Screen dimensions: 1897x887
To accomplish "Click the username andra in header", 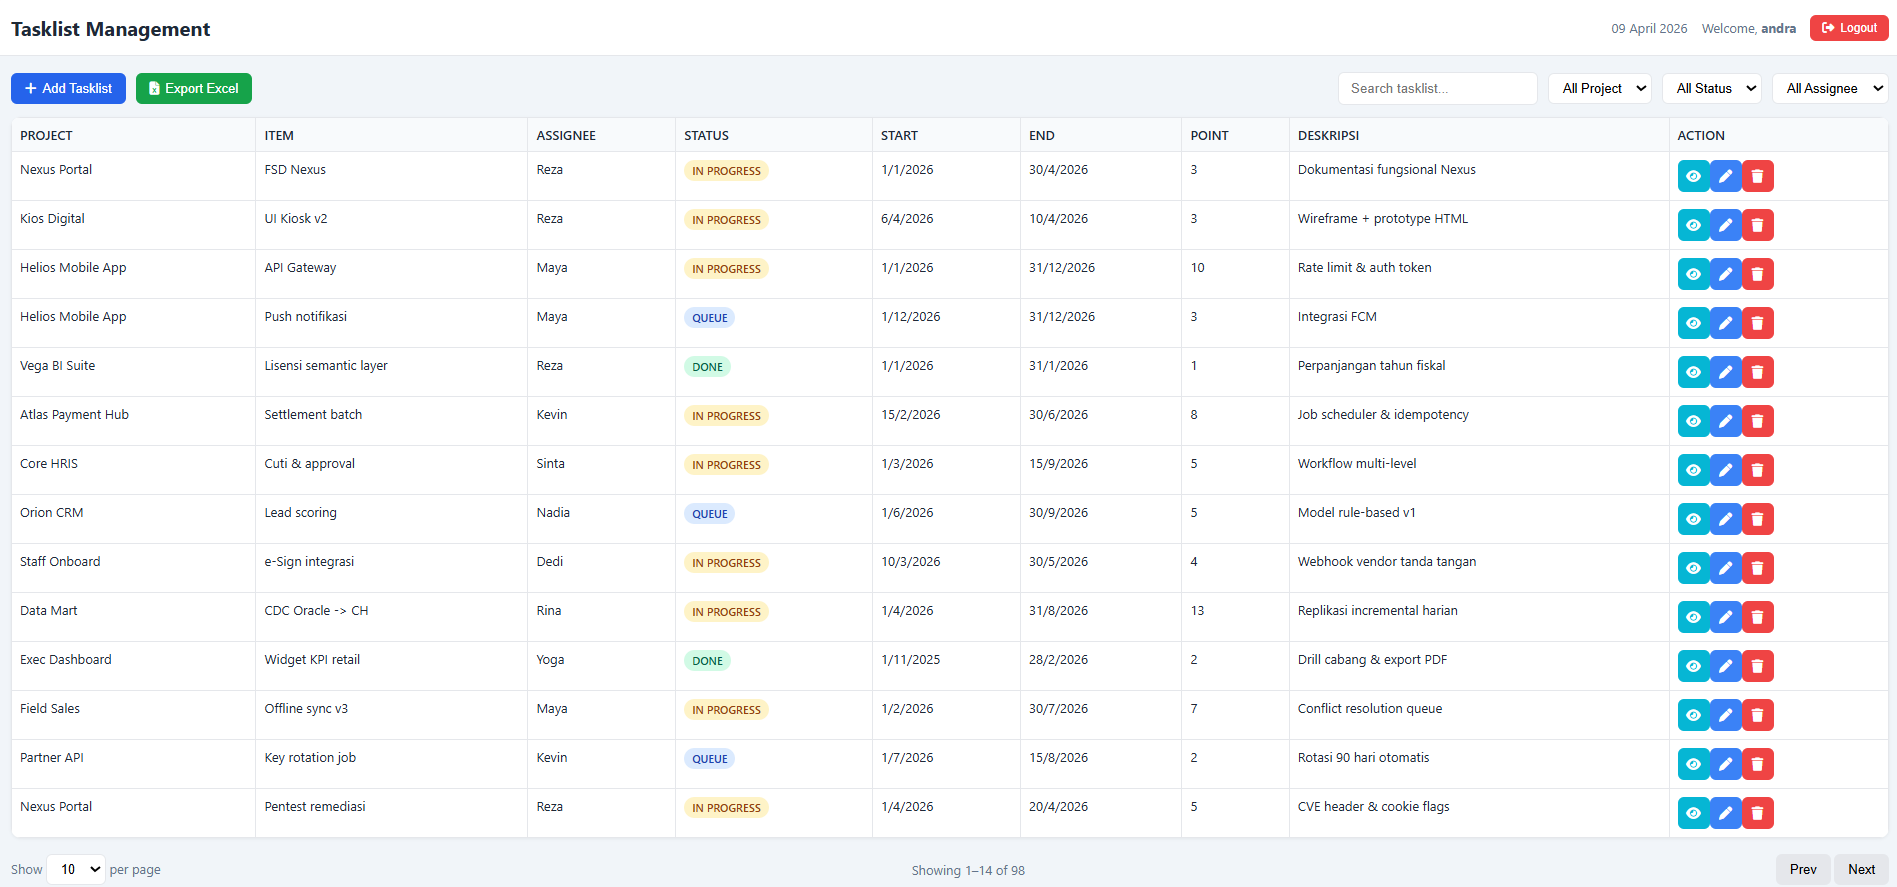I will click(1778, 29).
